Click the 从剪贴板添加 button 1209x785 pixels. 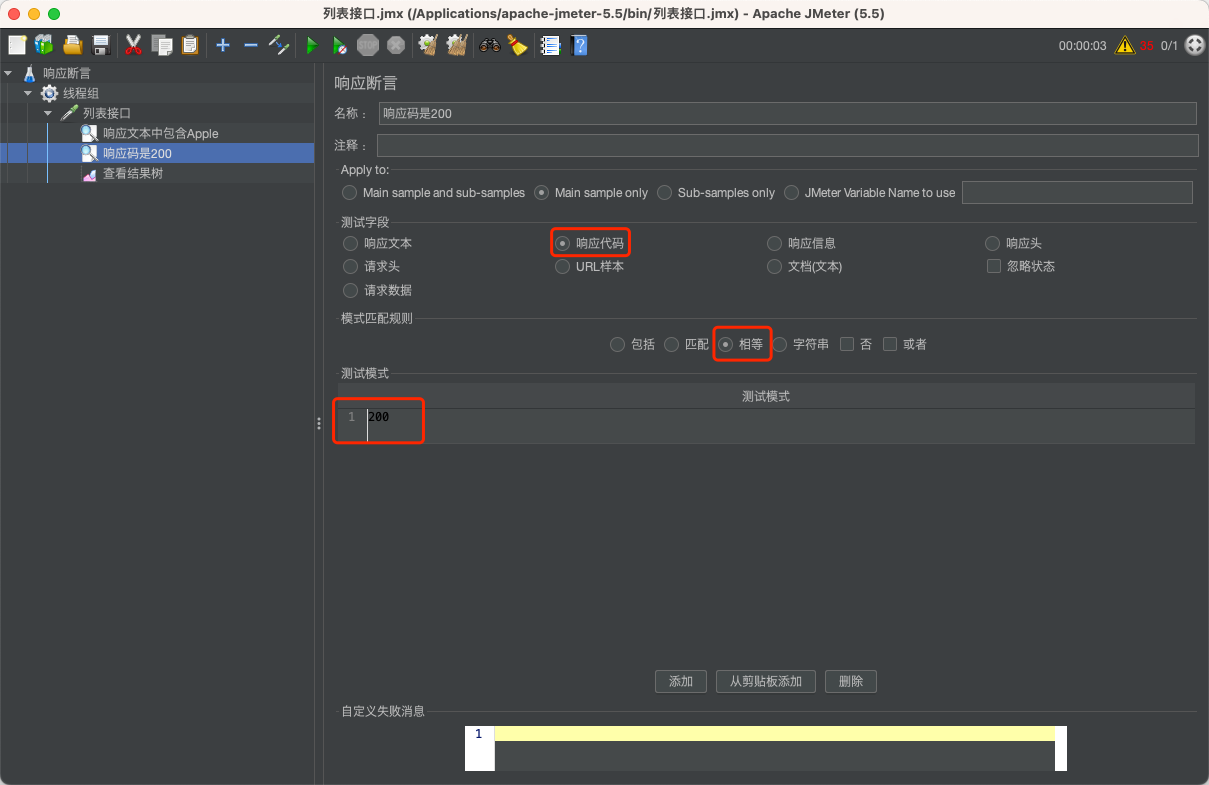[765, 681]
